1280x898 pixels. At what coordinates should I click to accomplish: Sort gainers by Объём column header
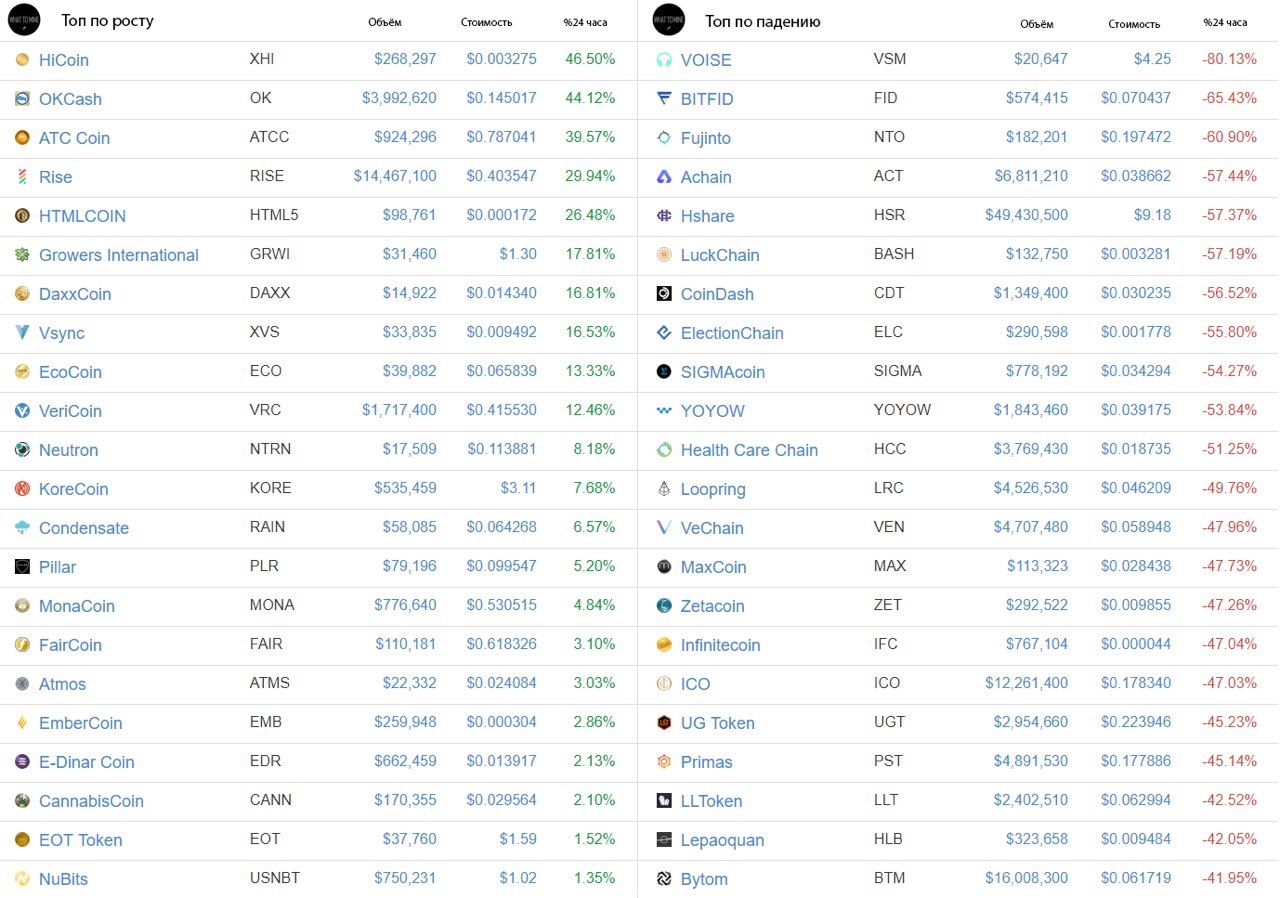click(385, 23)
